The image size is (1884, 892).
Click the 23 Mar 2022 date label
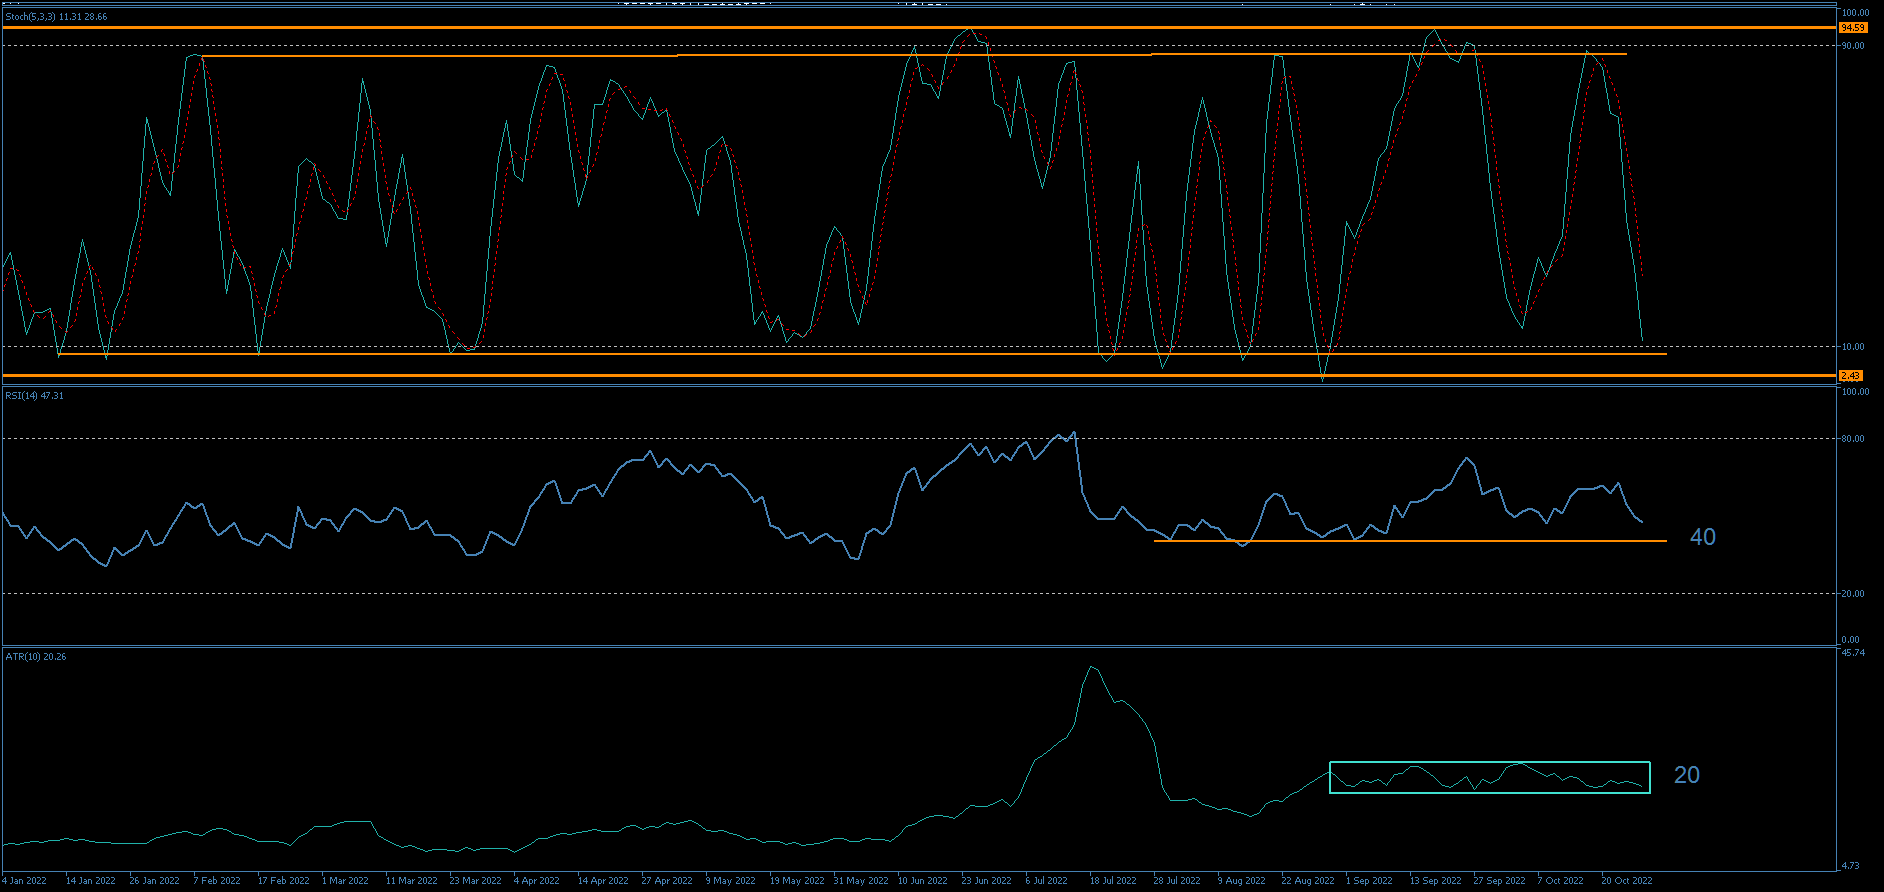(475, 881)
